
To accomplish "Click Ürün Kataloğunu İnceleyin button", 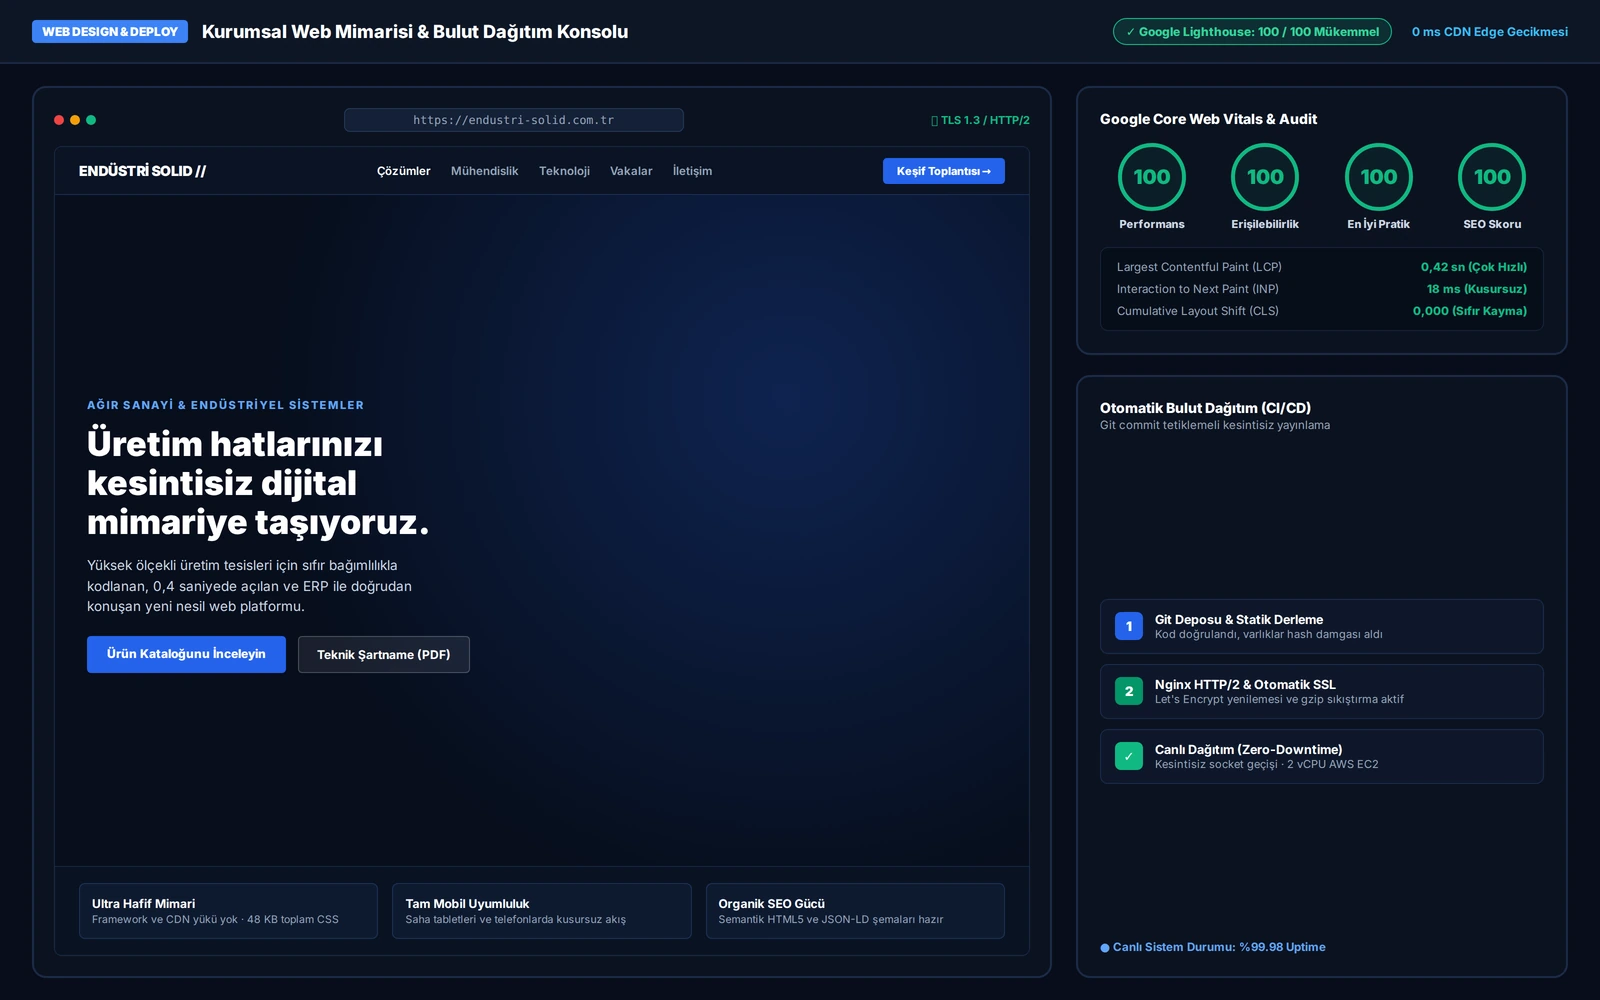I will (186, 654).
